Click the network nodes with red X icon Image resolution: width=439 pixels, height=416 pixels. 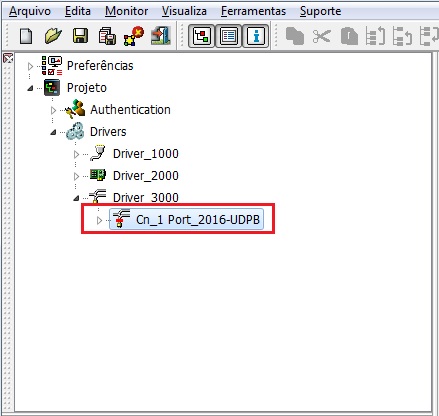[x=134, y=36]
